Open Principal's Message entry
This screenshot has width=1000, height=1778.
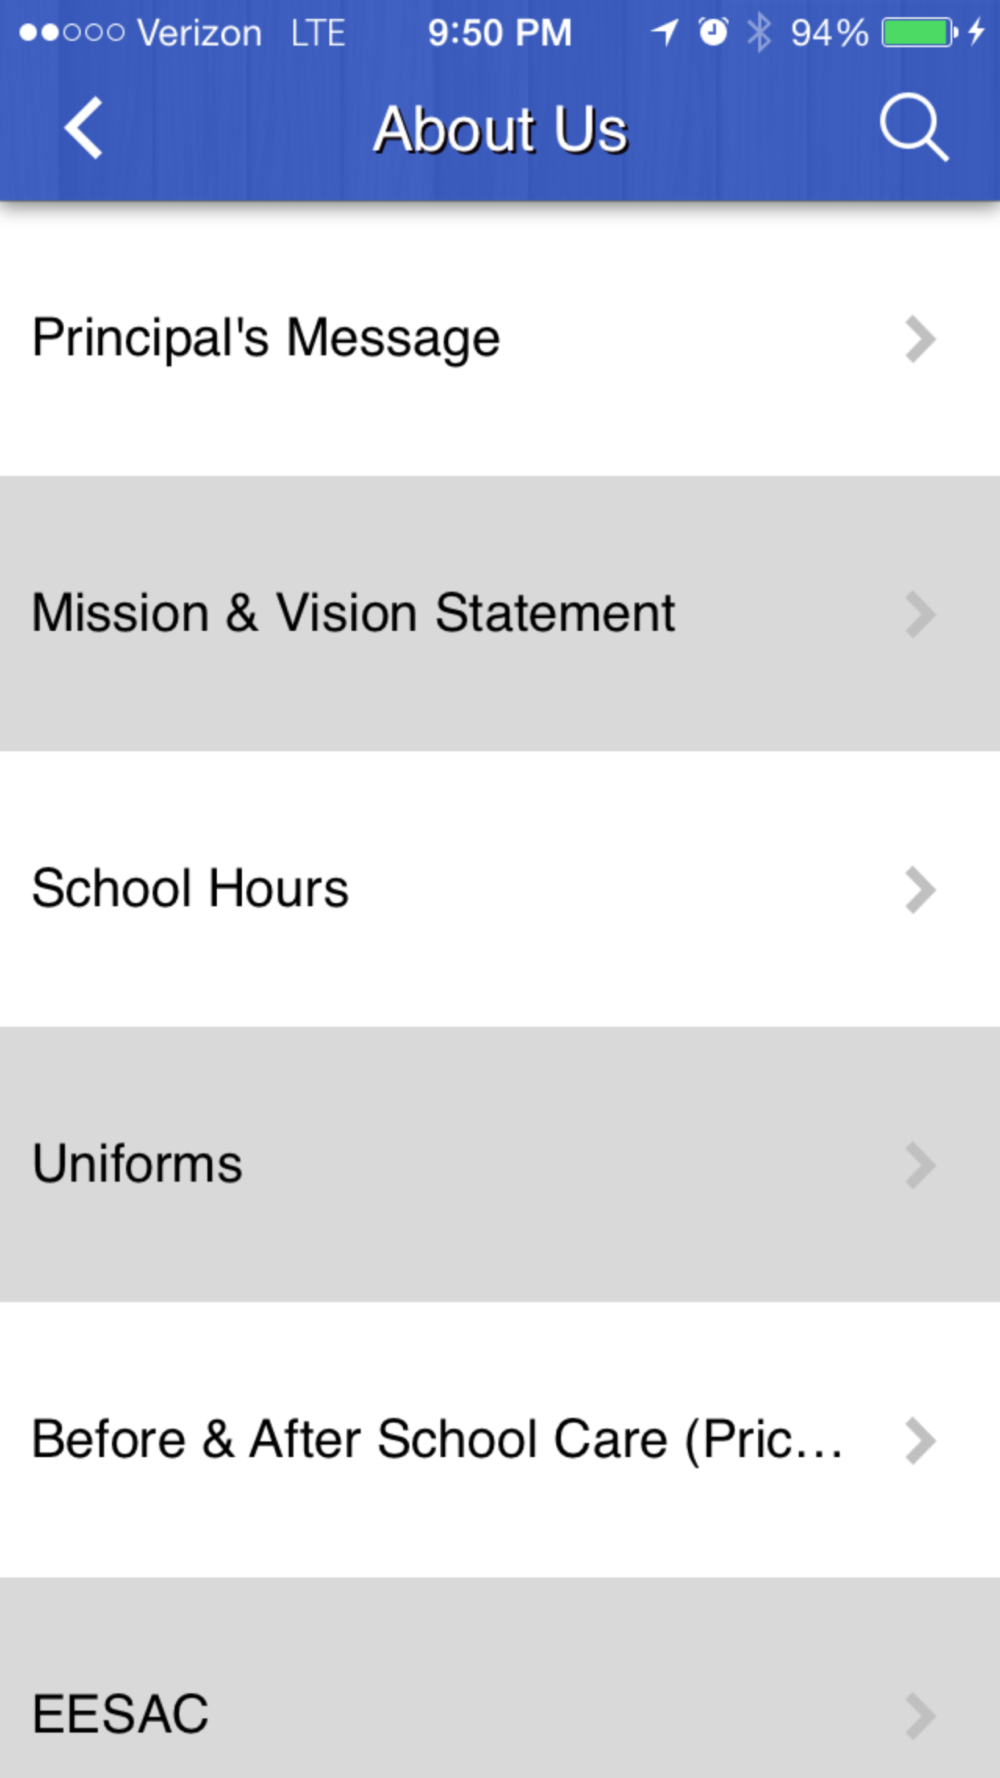tap(500, 339)
